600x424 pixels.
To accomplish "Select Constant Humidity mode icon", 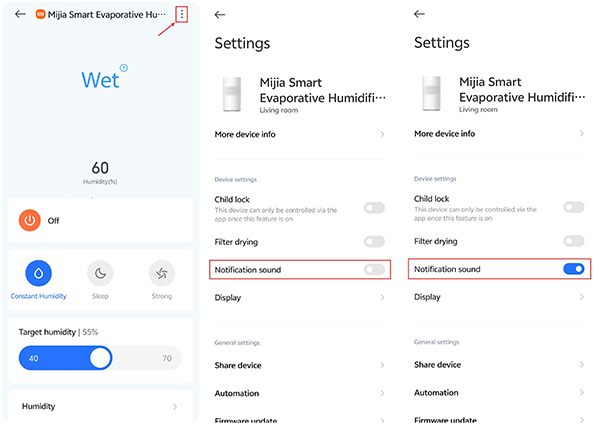I will point(38,273).
